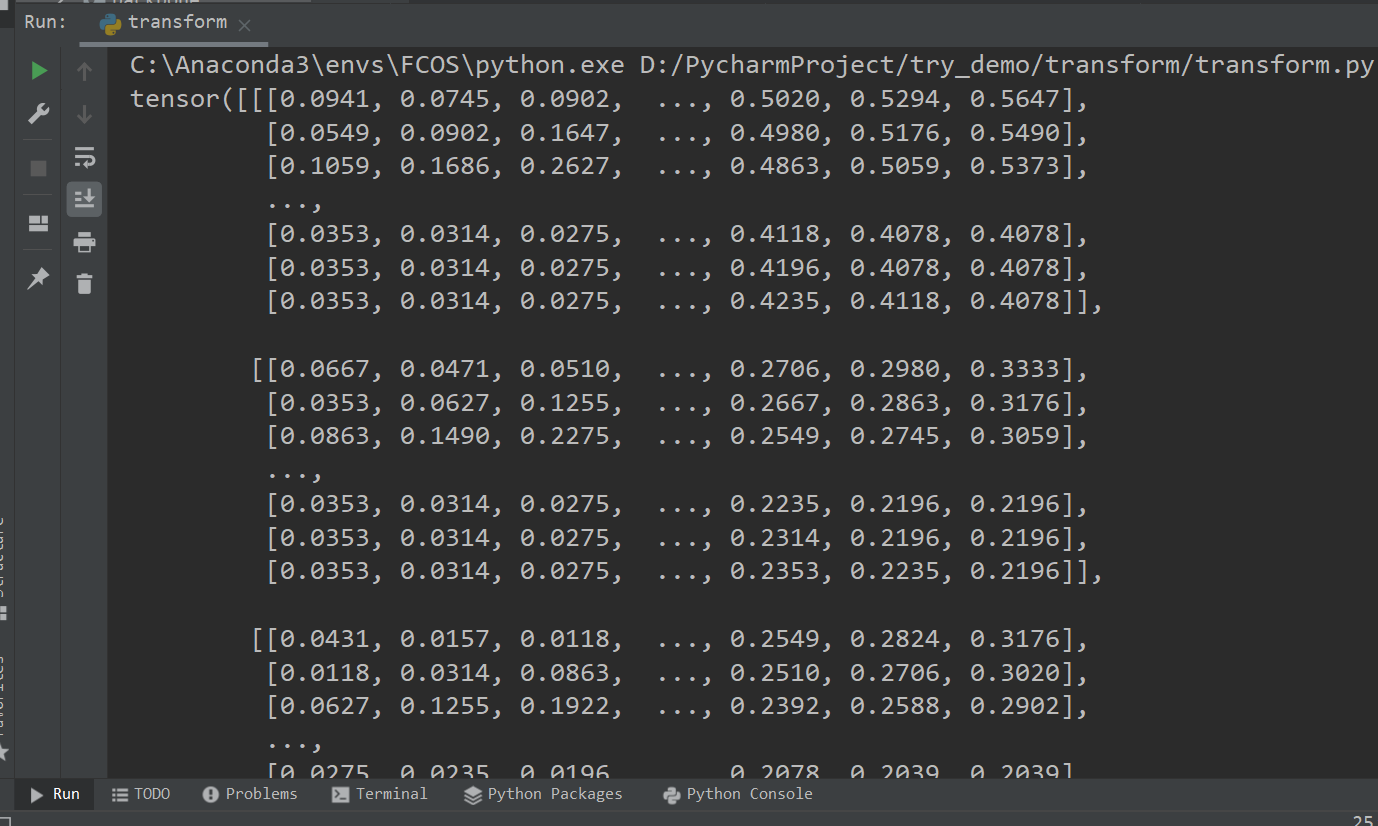Click the Down the Stack Trace arrow
The image size is (1378, 826).
click(84, 114)
